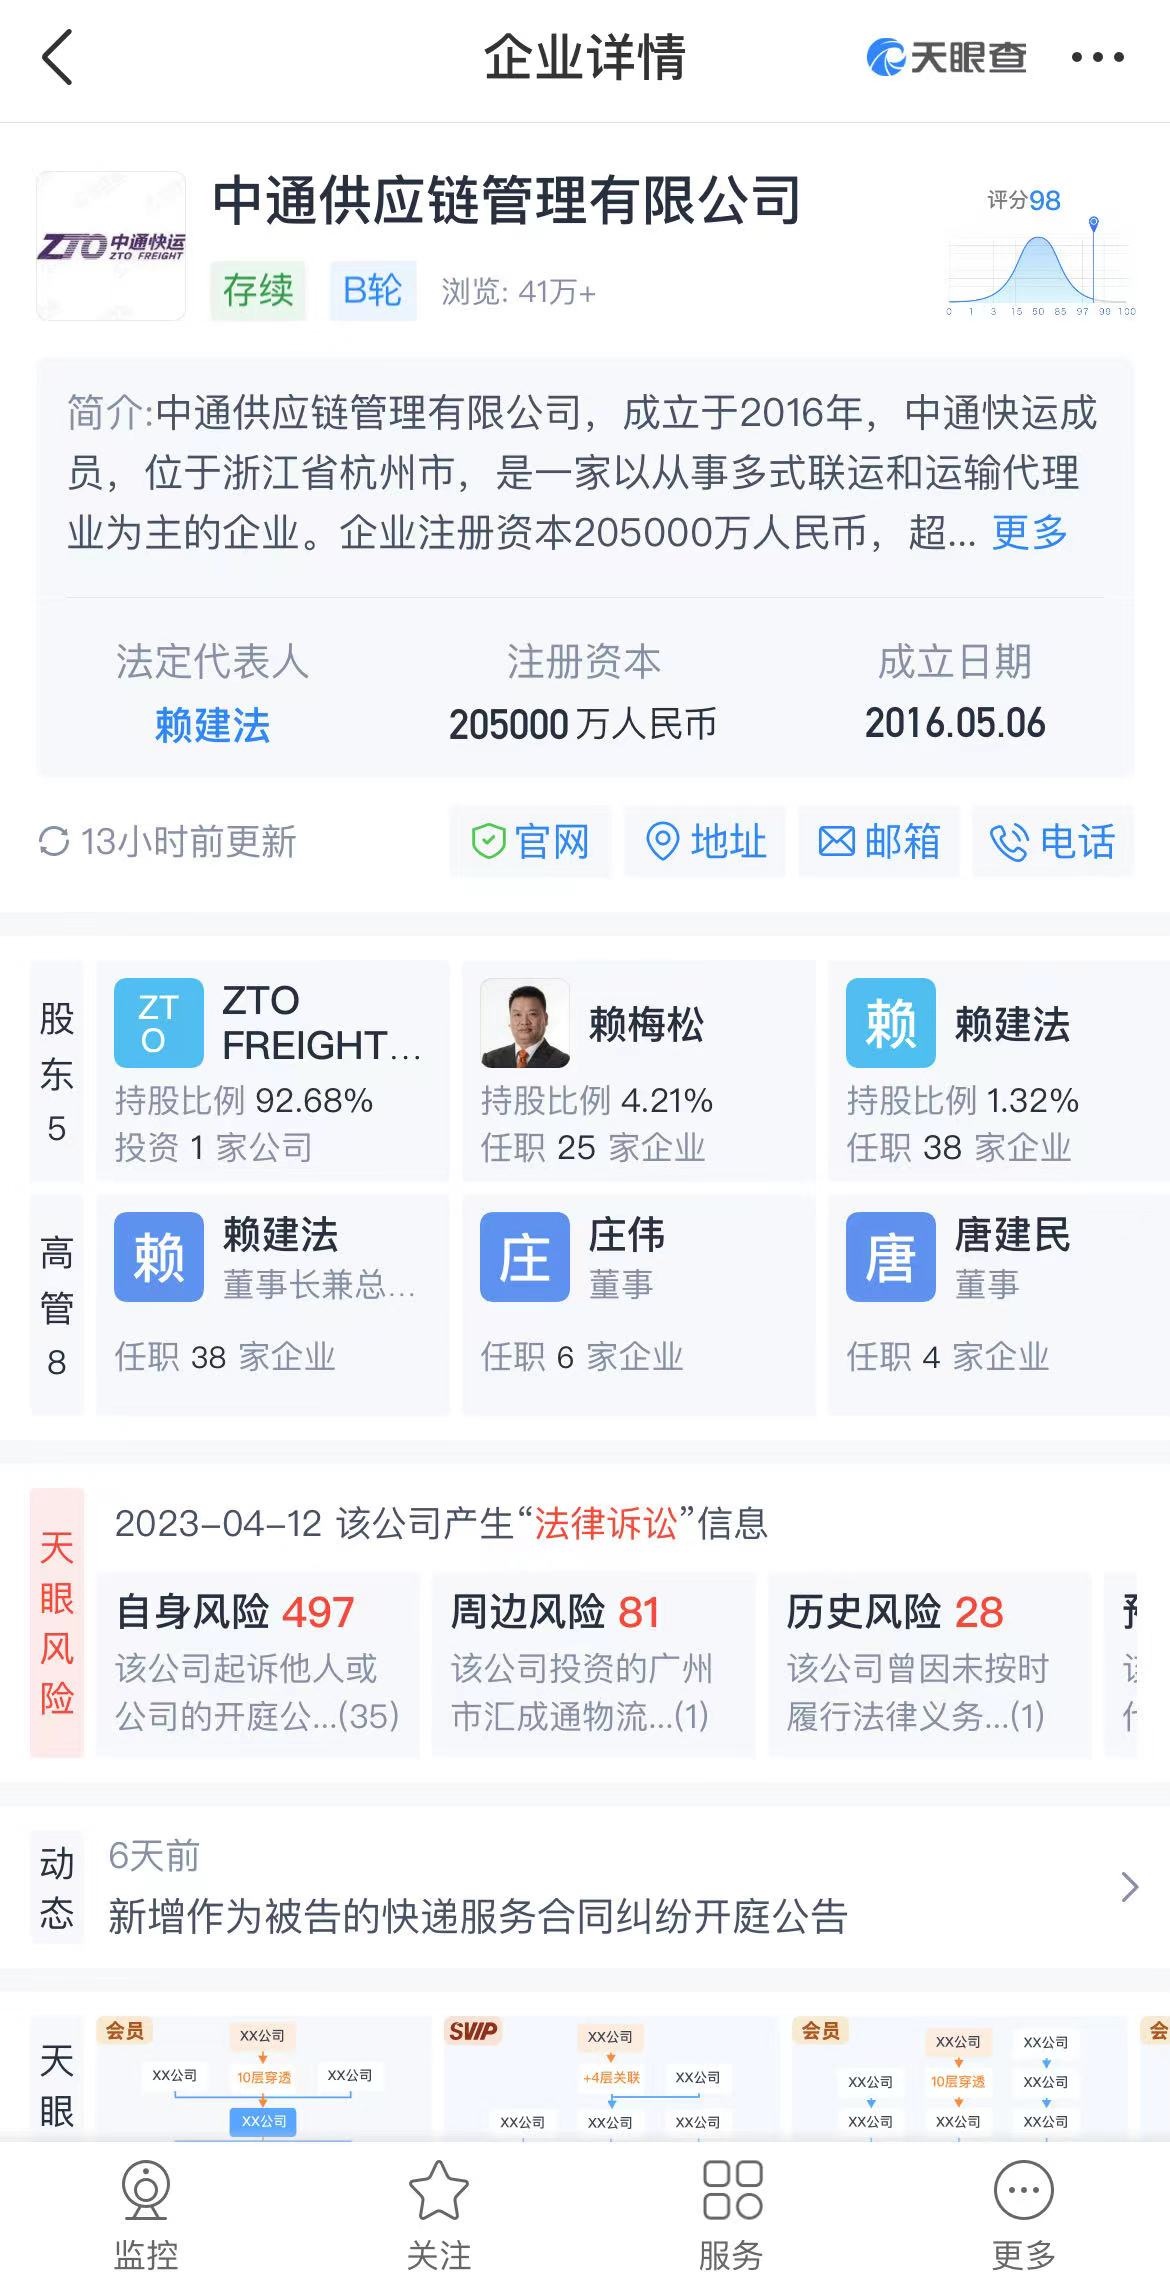Viewport: 1170px width, 2289px height.
Task: Open the 官网 official website button
Action: click(530, 841)
